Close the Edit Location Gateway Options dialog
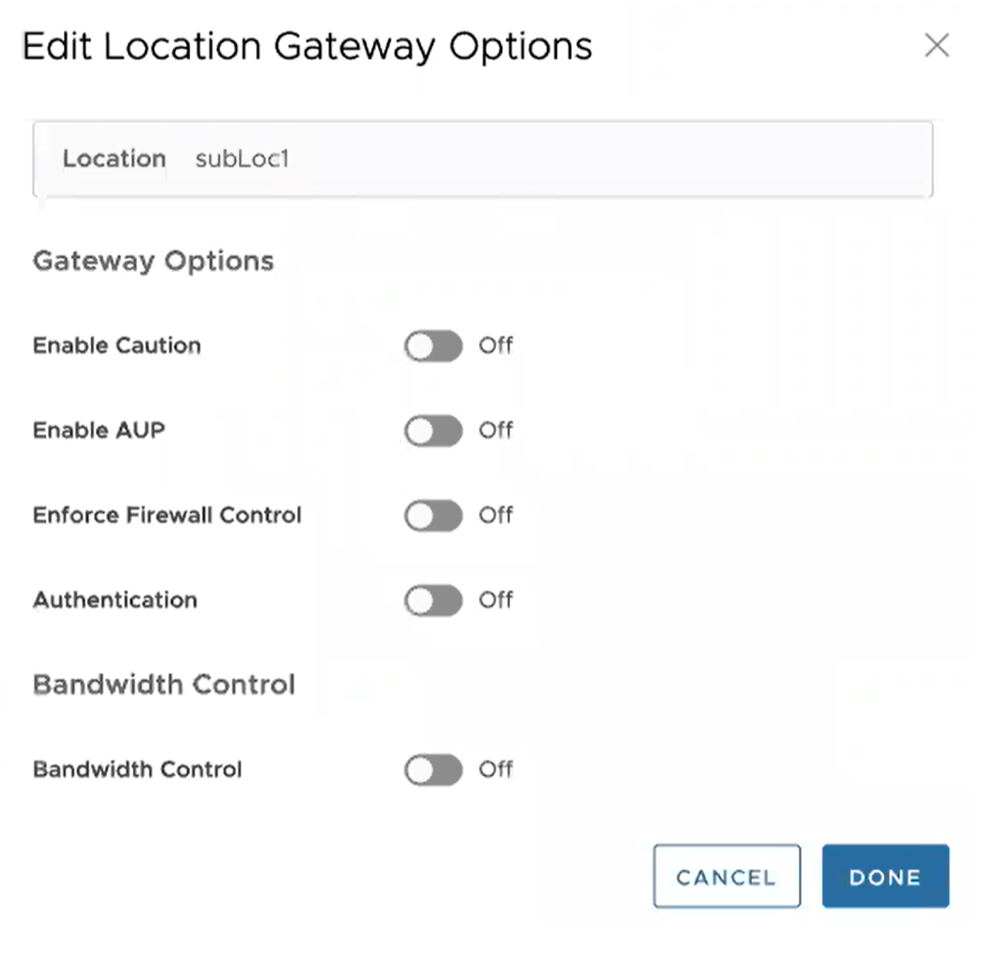Image resolution: width=999 pixels, height=962 pixels. point(936,45)
